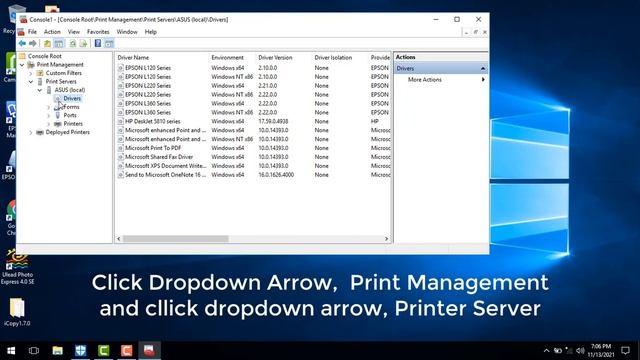The height and width of the screenshot is (360, 640).
Task: Open More Actions in the Actions pane
Action: point(424,80)
